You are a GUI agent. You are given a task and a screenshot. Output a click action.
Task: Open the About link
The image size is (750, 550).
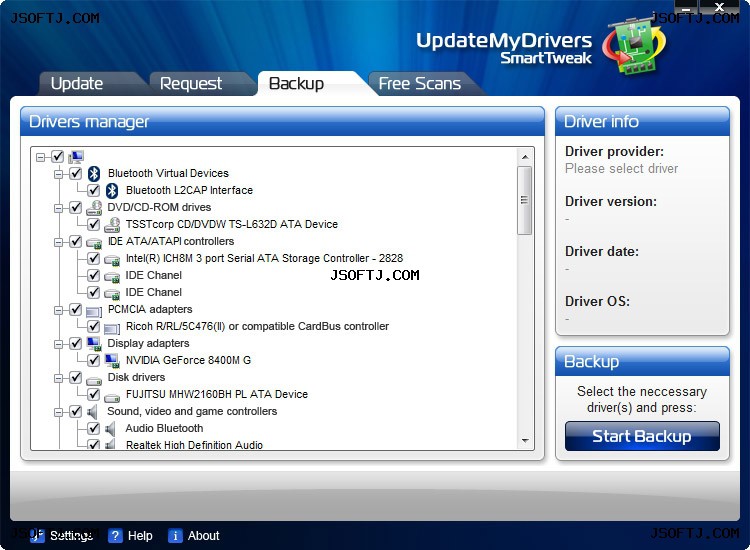coord(194,536)
